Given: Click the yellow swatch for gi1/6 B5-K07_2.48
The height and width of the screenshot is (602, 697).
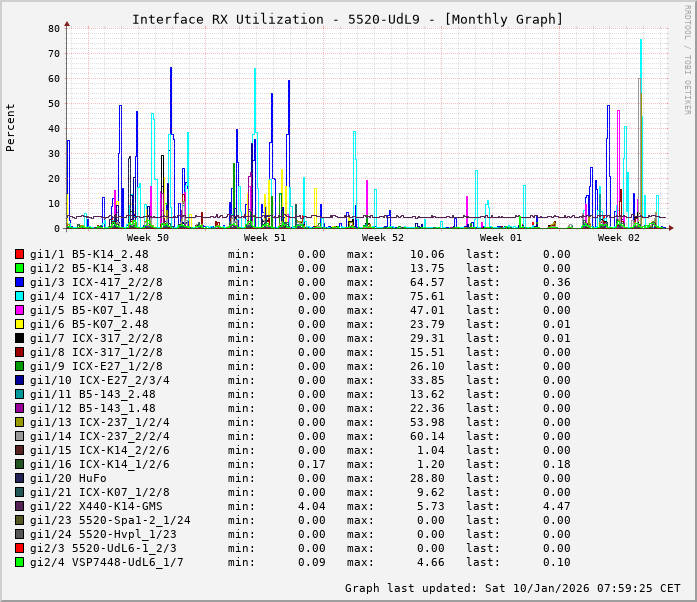Looking at the screenshot, I should coord(19,324).
